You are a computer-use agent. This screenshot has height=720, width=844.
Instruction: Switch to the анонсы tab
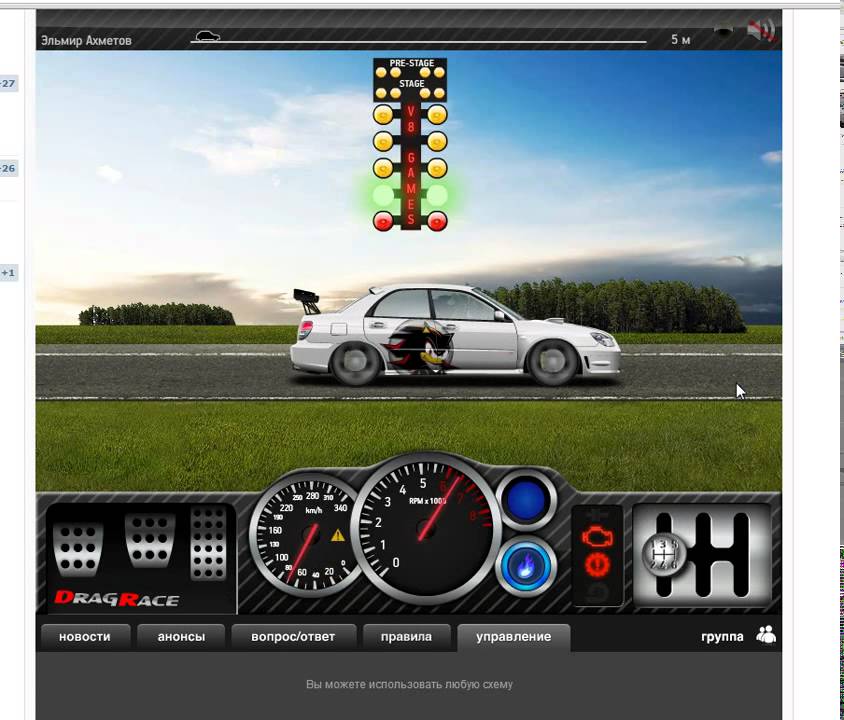tap(181, 636)
